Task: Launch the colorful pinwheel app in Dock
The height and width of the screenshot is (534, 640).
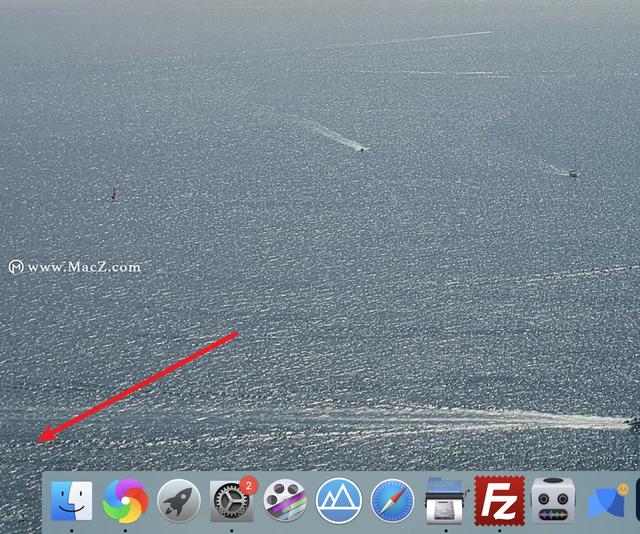Action: [125, 501]
